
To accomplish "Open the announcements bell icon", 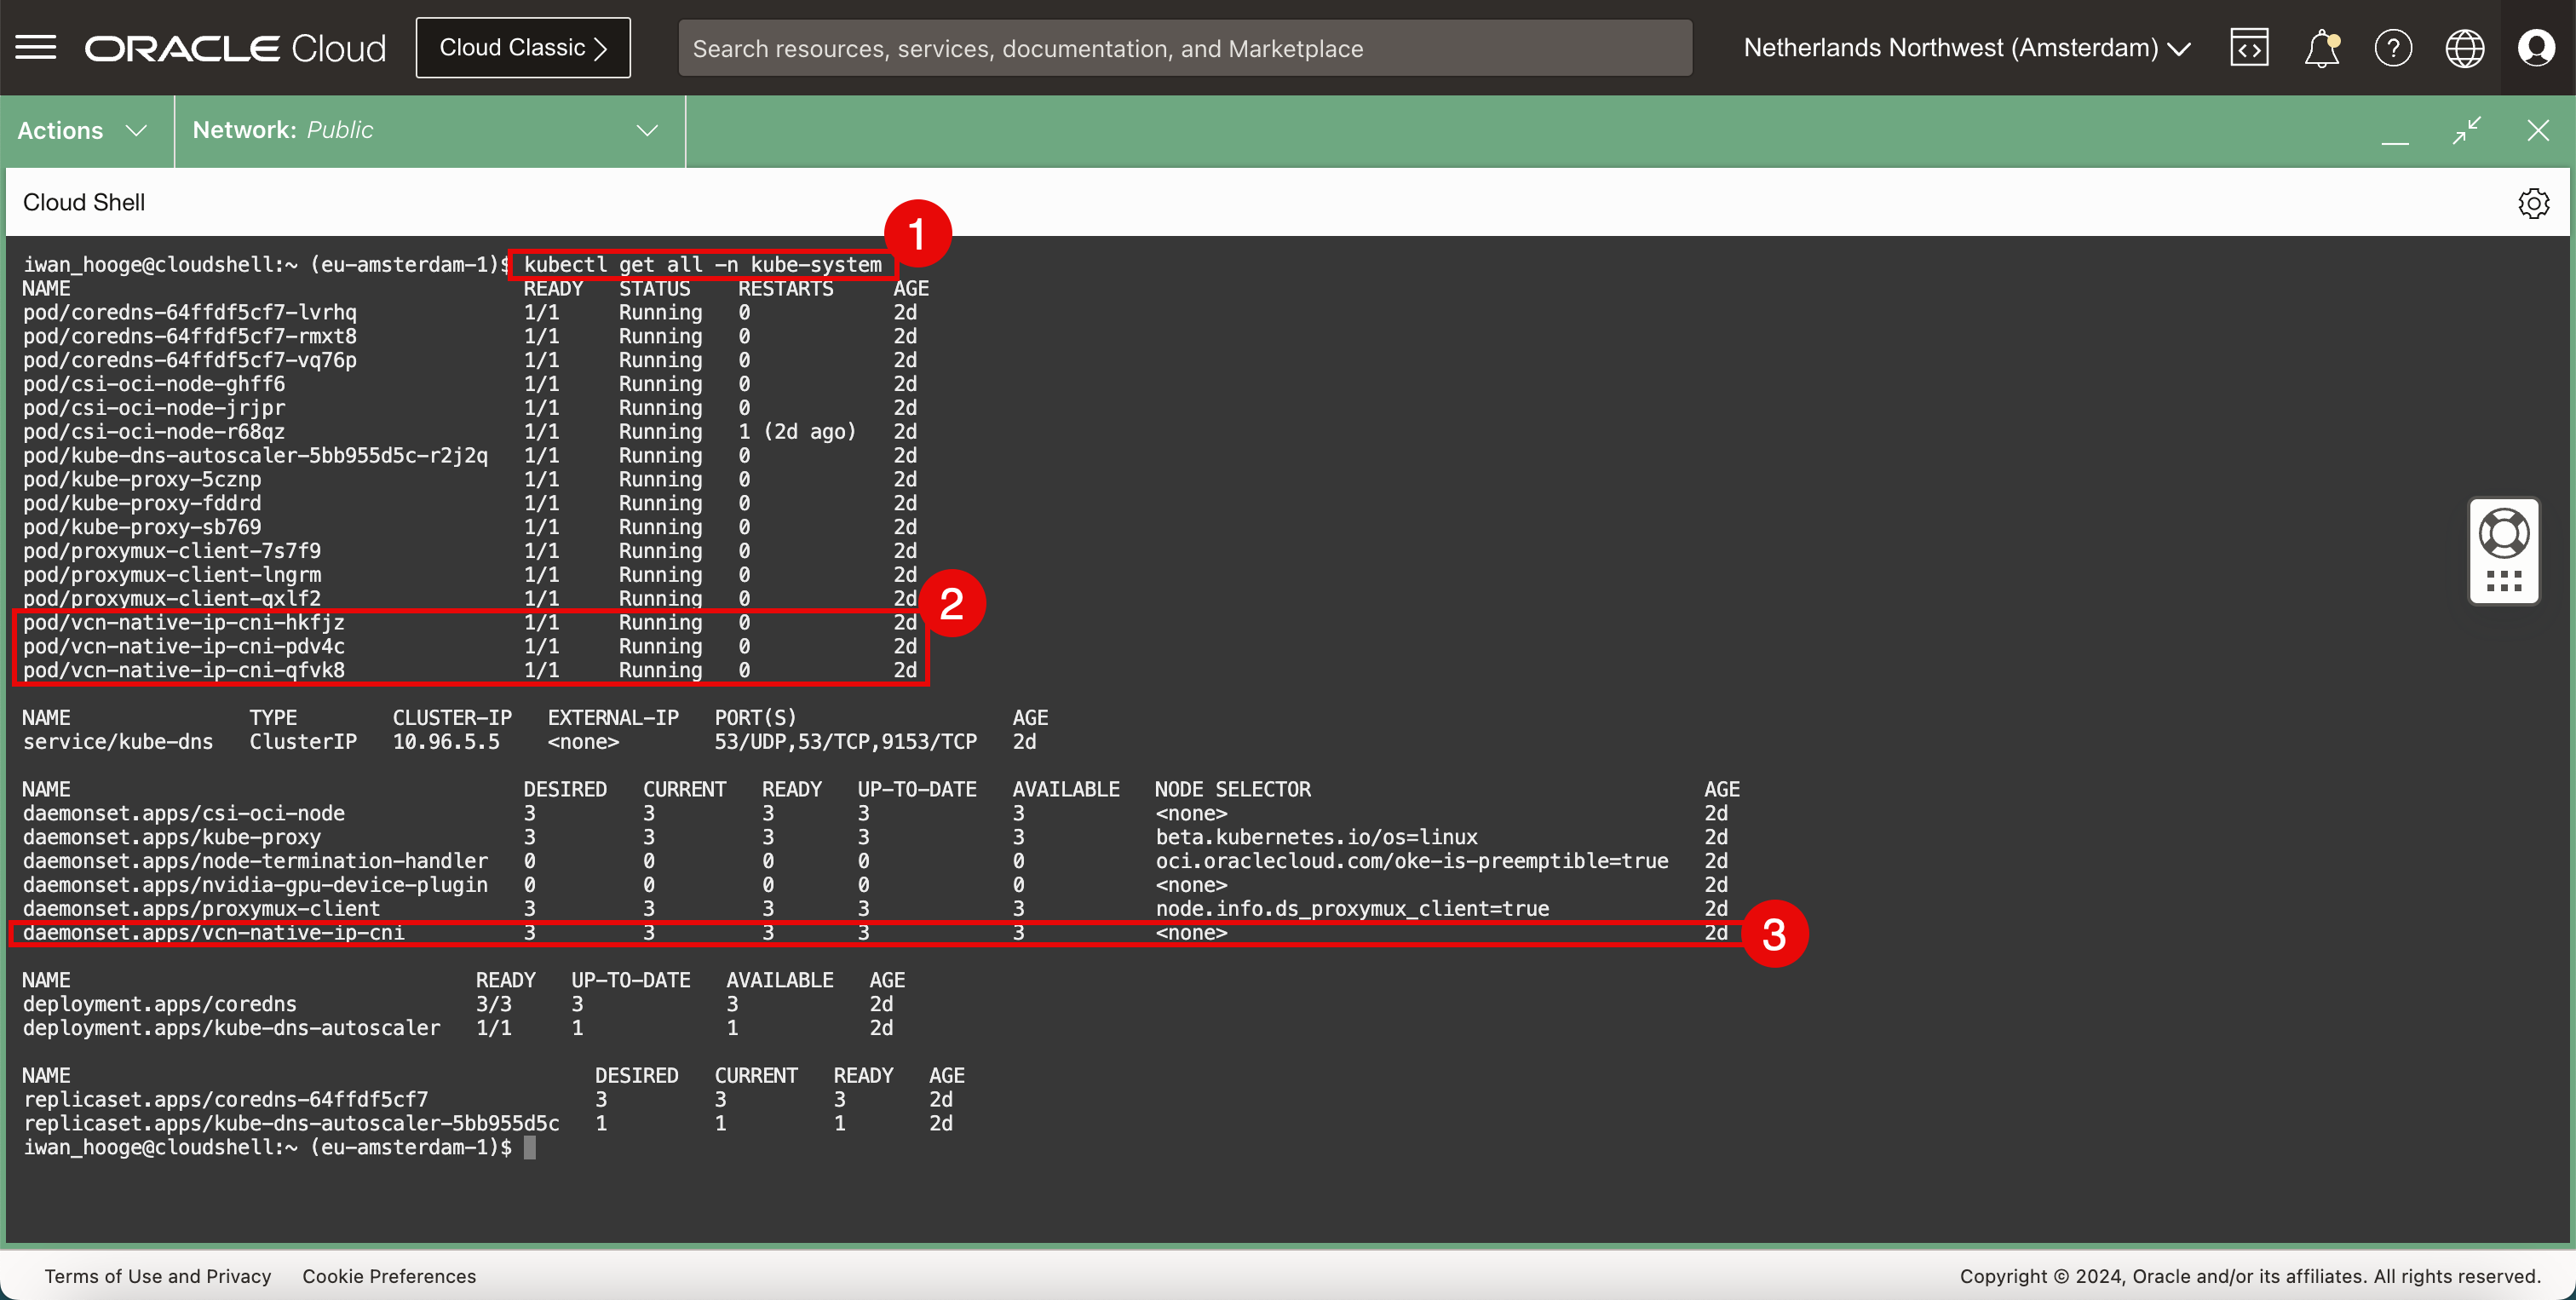I will coord(2321,47).
